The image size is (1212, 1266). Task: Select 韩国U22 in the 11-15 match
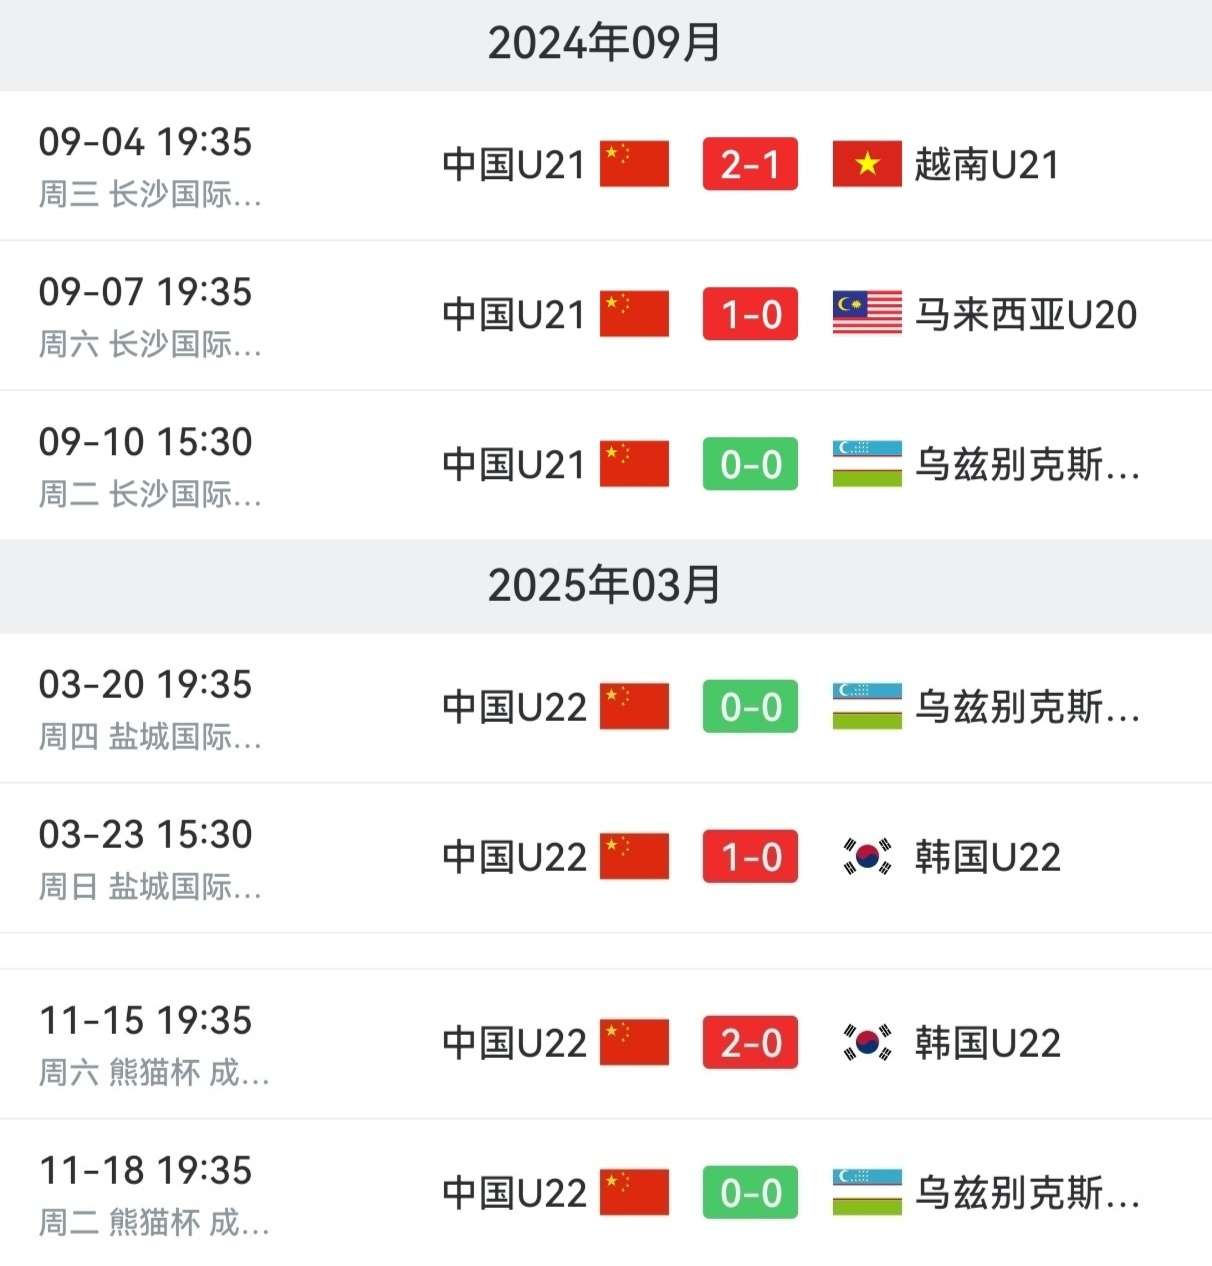(988, 1044)
